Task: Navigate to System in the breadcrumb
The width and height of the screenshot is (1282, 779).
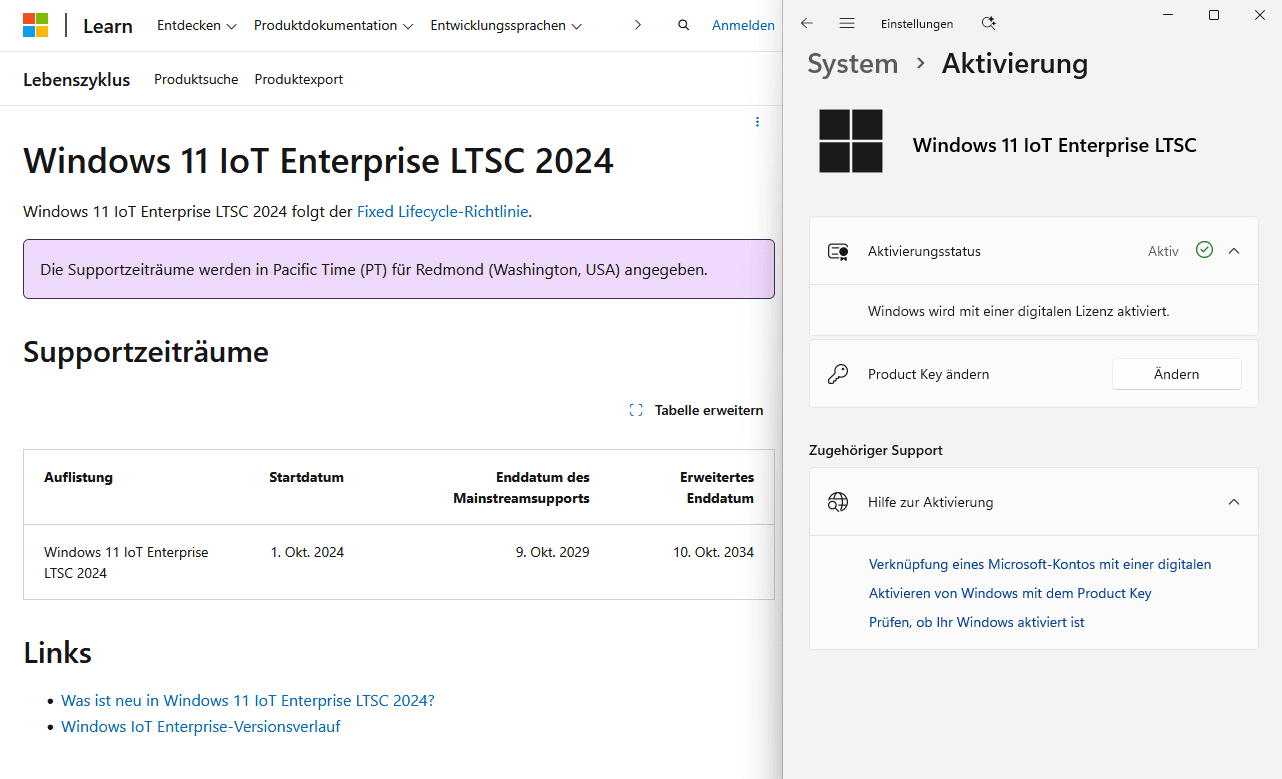Action: (852, 64)
